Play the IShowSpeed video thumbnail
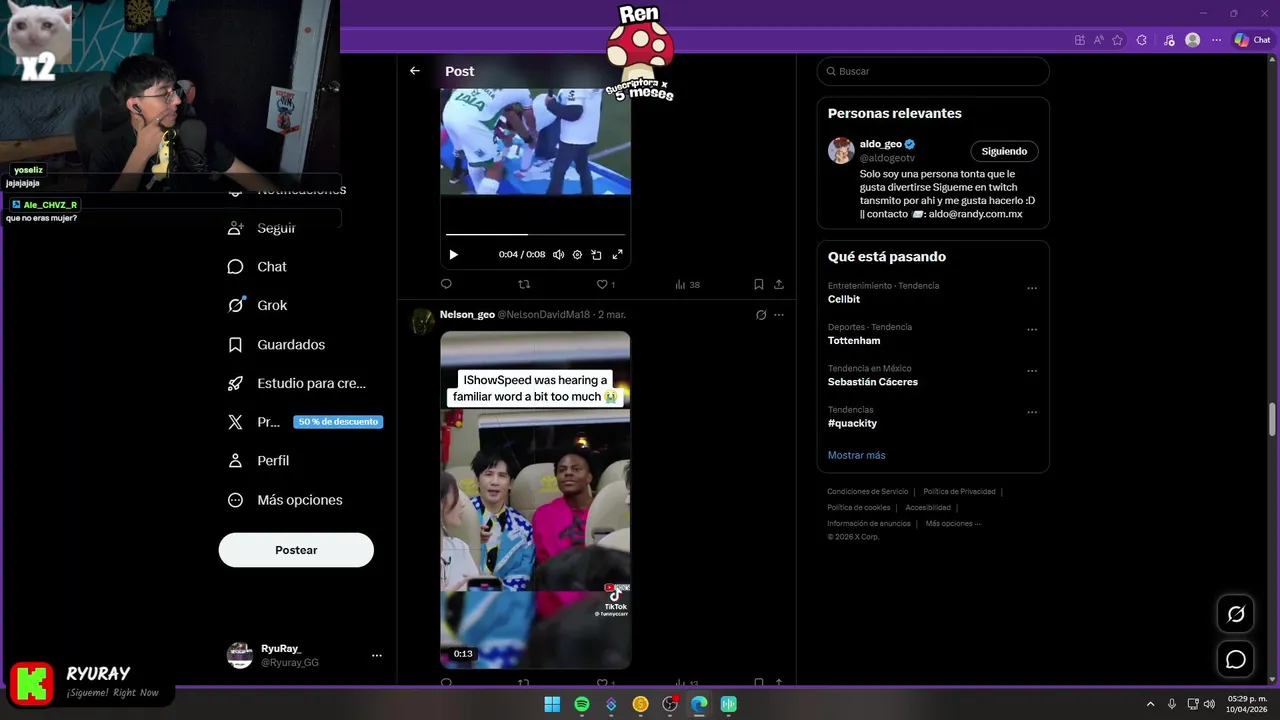This screenshot has height=720, width=1280. pos(535,500)
